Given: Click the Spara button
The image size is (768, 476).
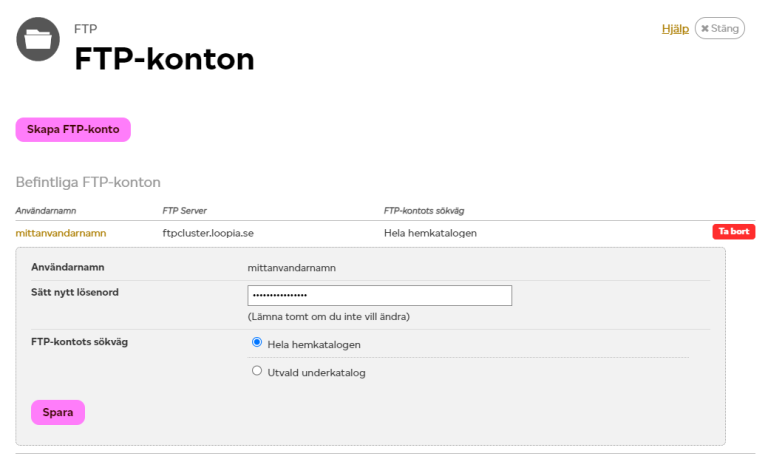Looking at the screenshot, I should tap(58, 412).
